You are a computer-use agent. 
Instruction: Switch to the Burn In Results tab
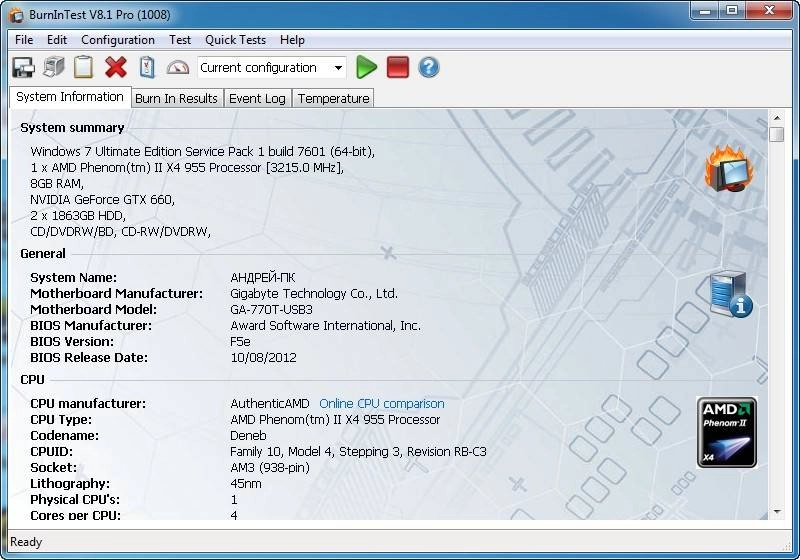[176, 98]
